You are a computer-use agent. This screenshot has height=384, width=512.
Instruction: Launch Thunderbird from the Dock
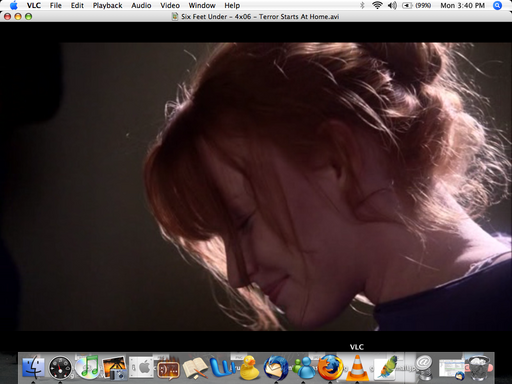[276, 368]
